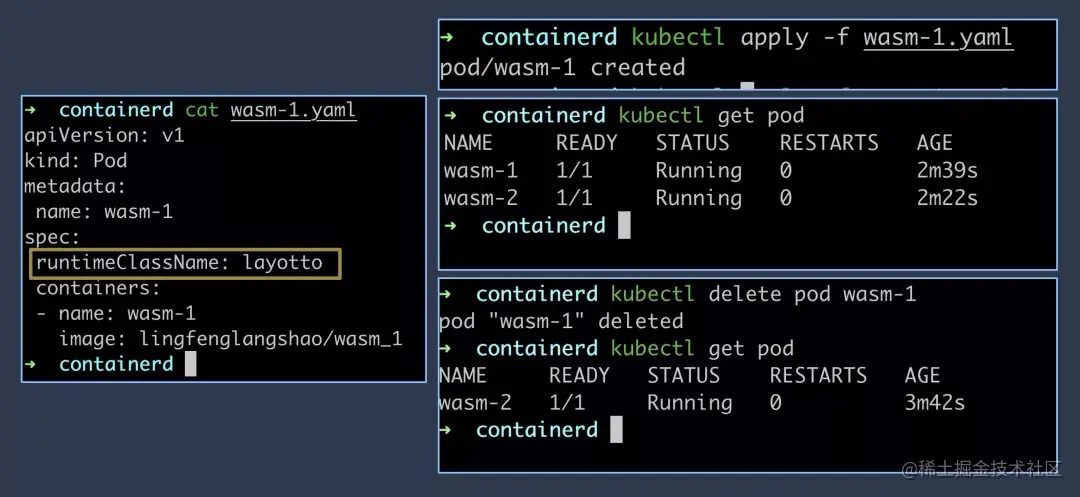Click "Running" status in the 2m22s row
The width and height of the screenshot is (1080, 497).
[x=698, y=199]
